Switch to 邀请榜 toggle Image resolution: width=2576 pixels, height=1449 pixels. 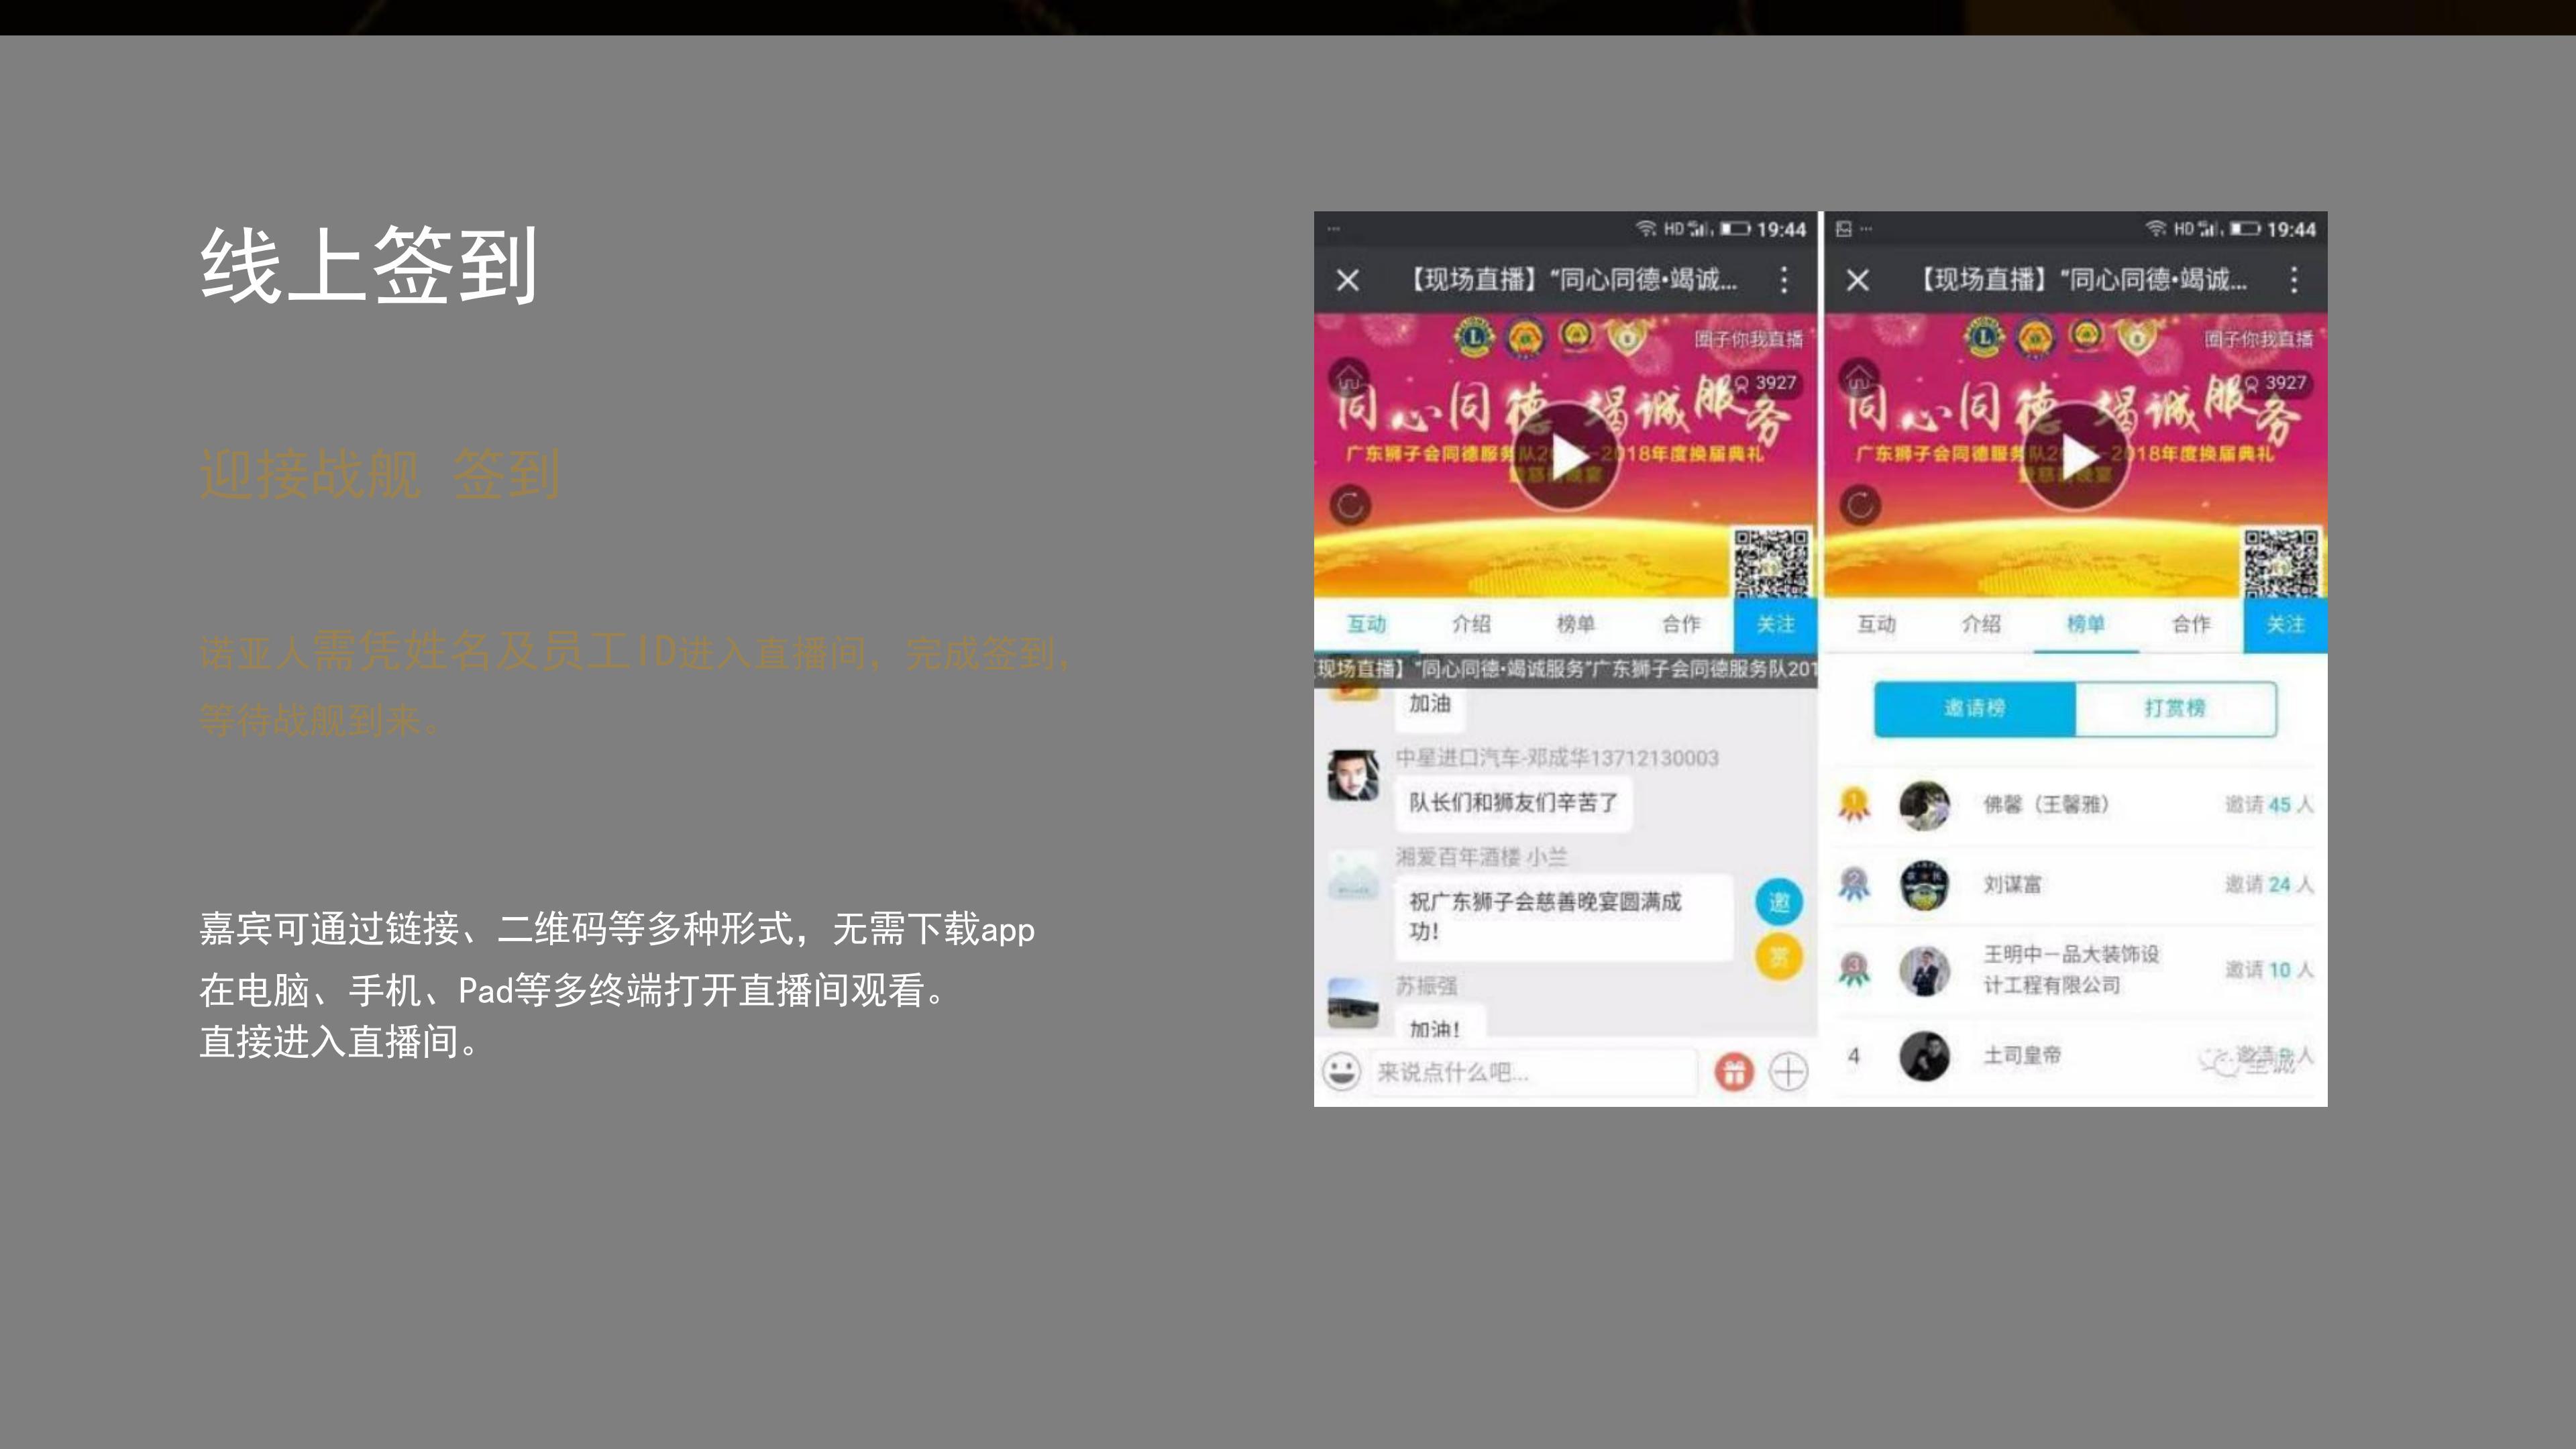[x=1975, y=708]
